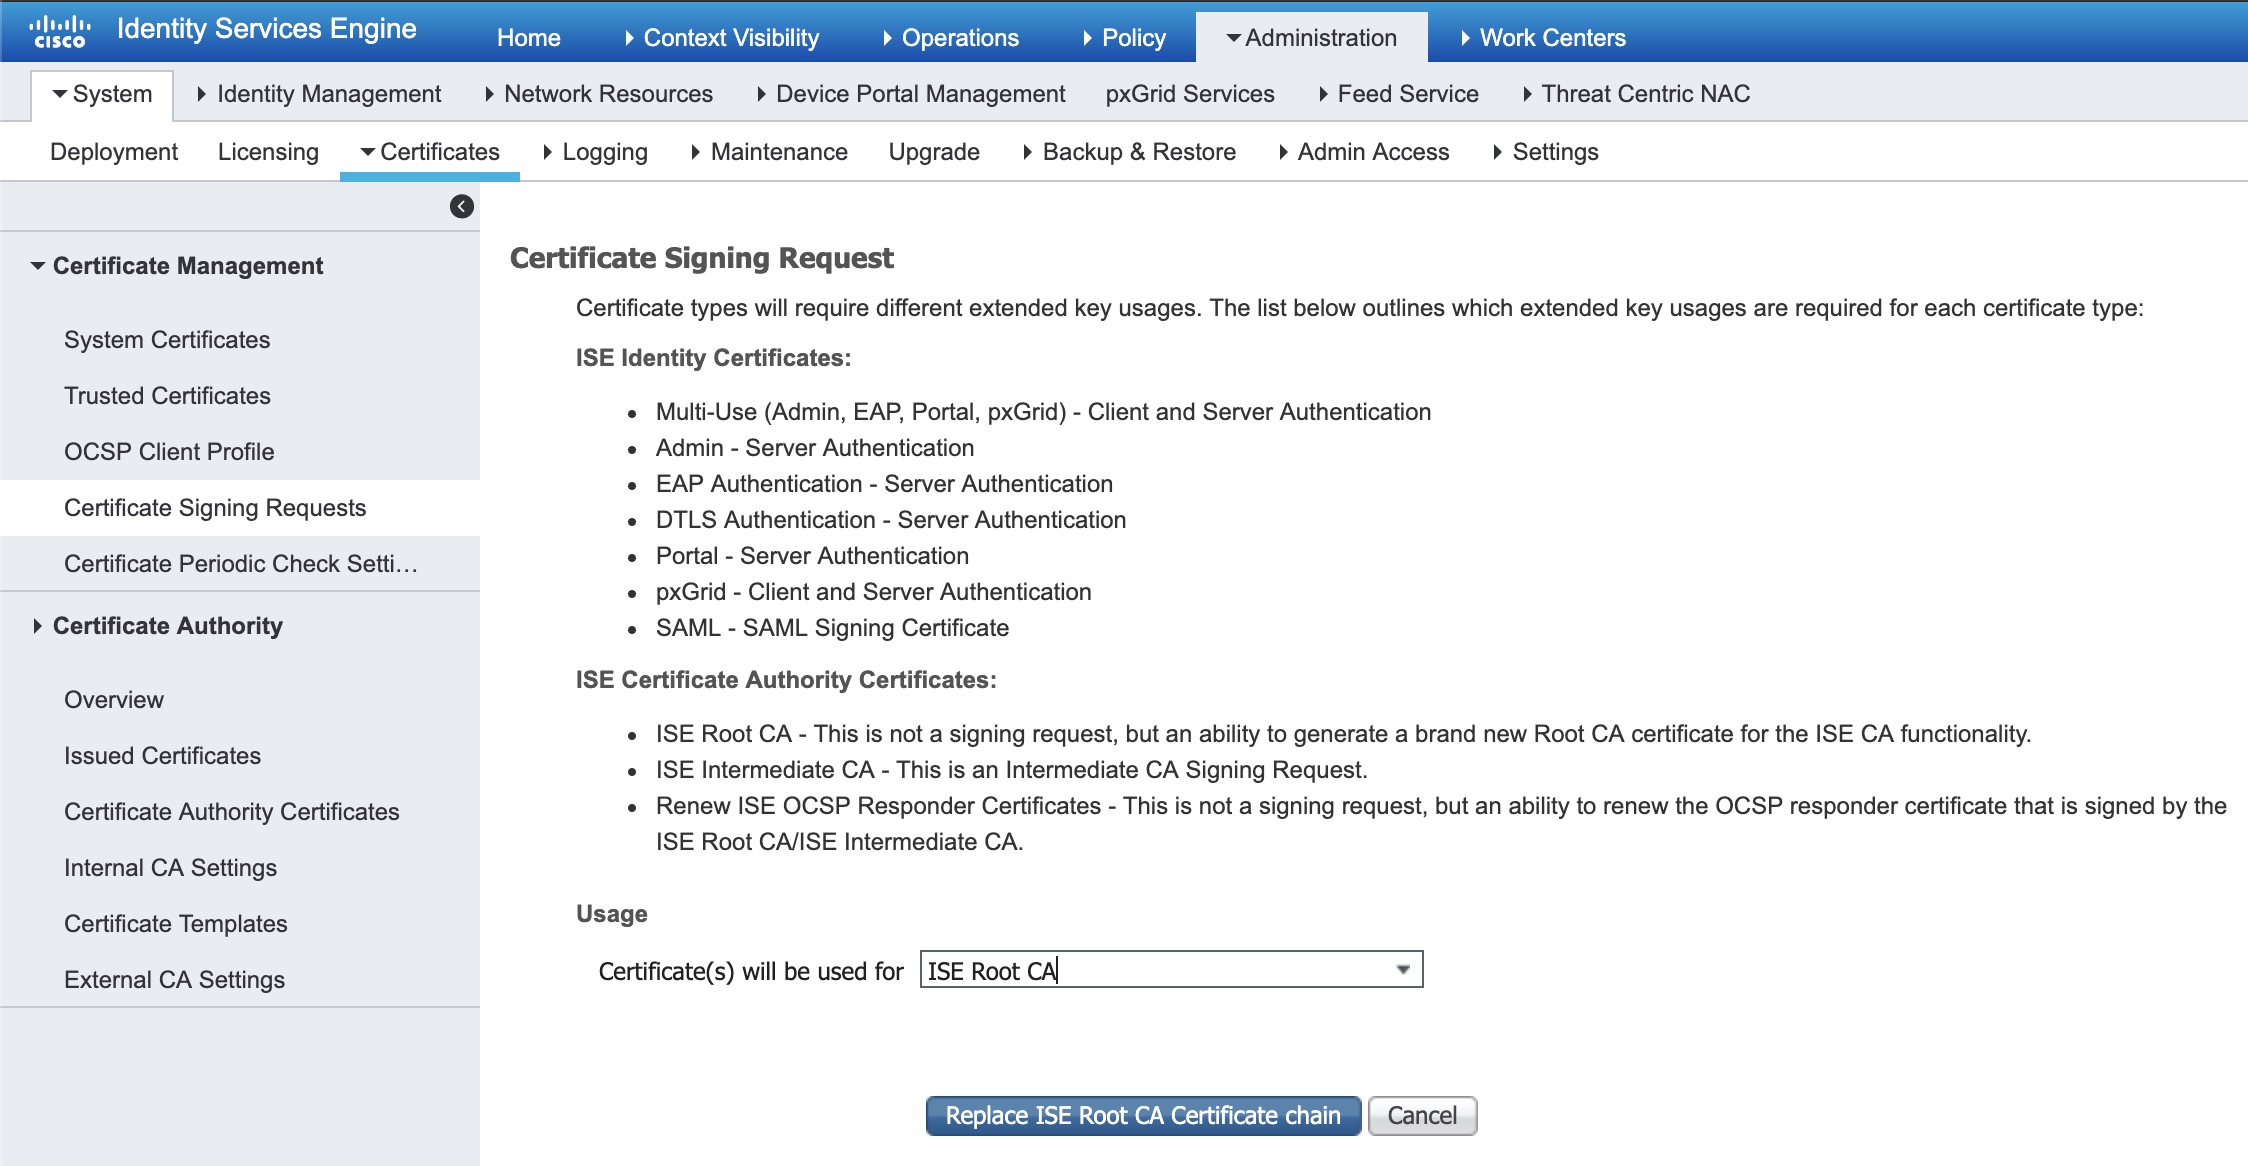Open the Certificates tab dropdown
Screen dimensions: 2248x1166
tap(430, 152)
